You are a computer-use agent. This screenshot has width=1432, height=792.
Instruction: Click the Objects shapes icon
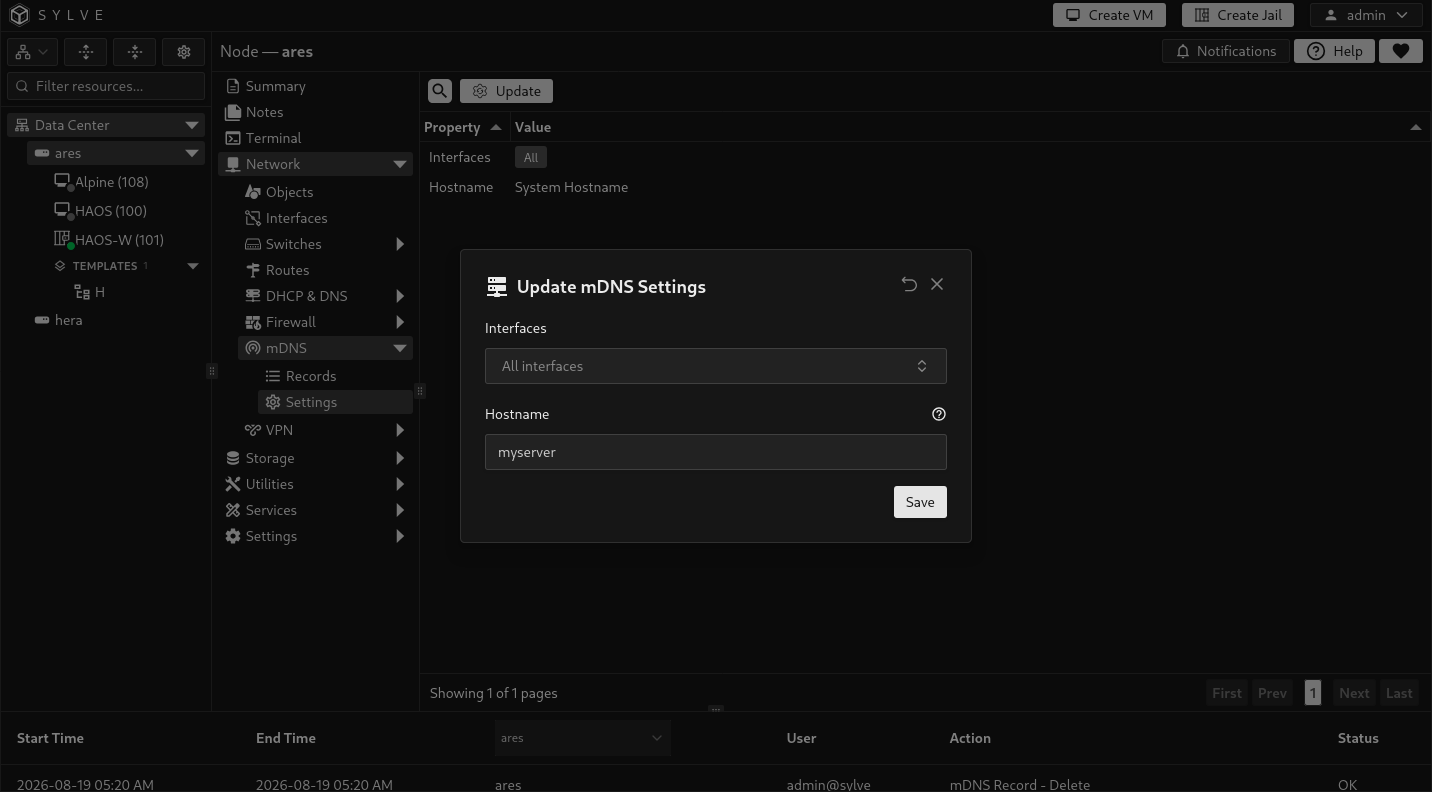(253, 192)
